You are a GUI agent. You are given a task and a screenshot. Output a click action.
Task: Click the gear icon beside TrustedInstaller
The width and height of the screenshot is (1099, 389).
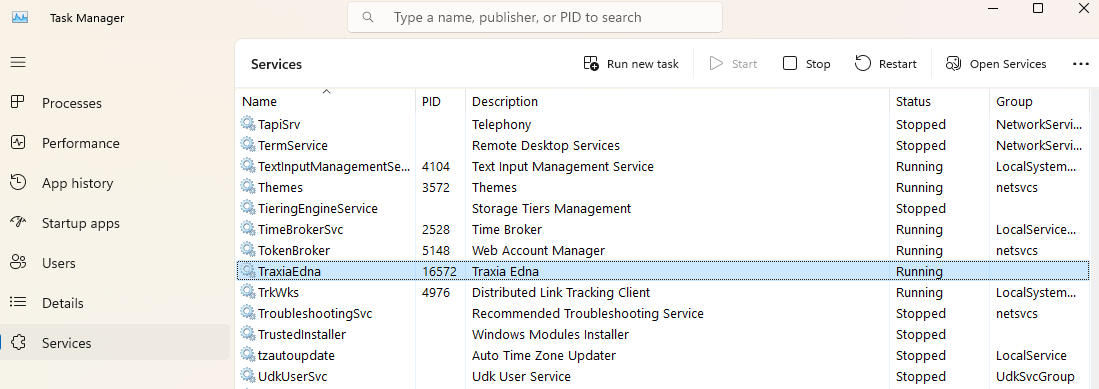(x=247, y=334)
